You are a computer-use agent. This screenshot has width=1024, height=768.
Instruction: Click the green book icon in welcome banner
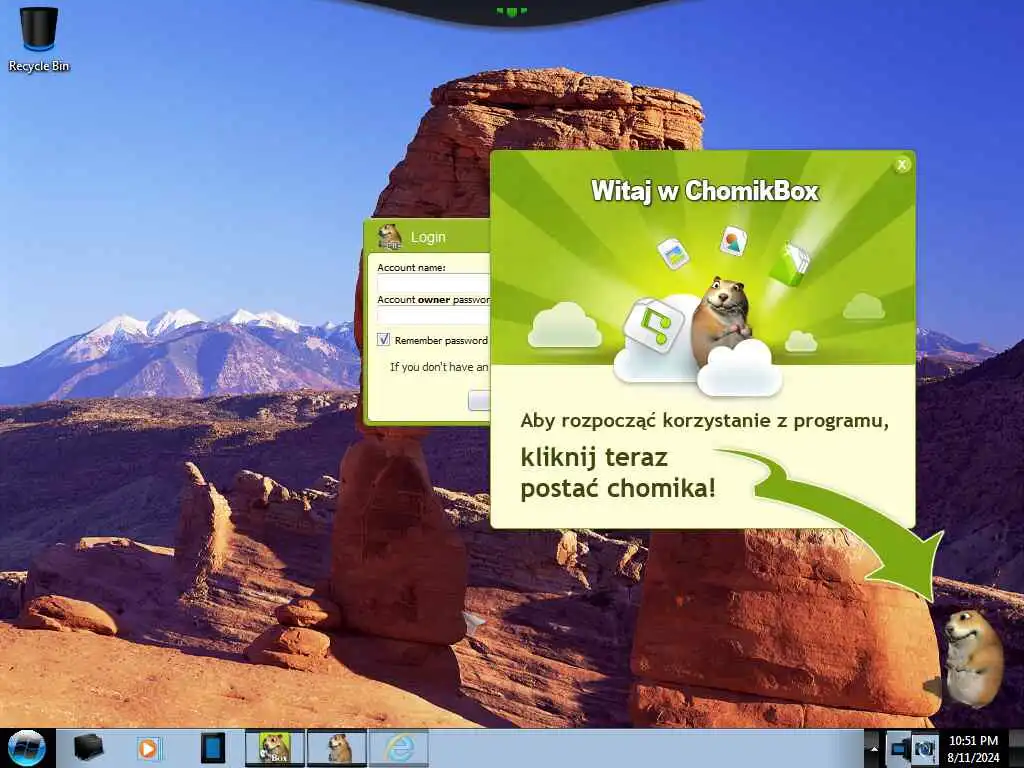(x=790, y=264)
